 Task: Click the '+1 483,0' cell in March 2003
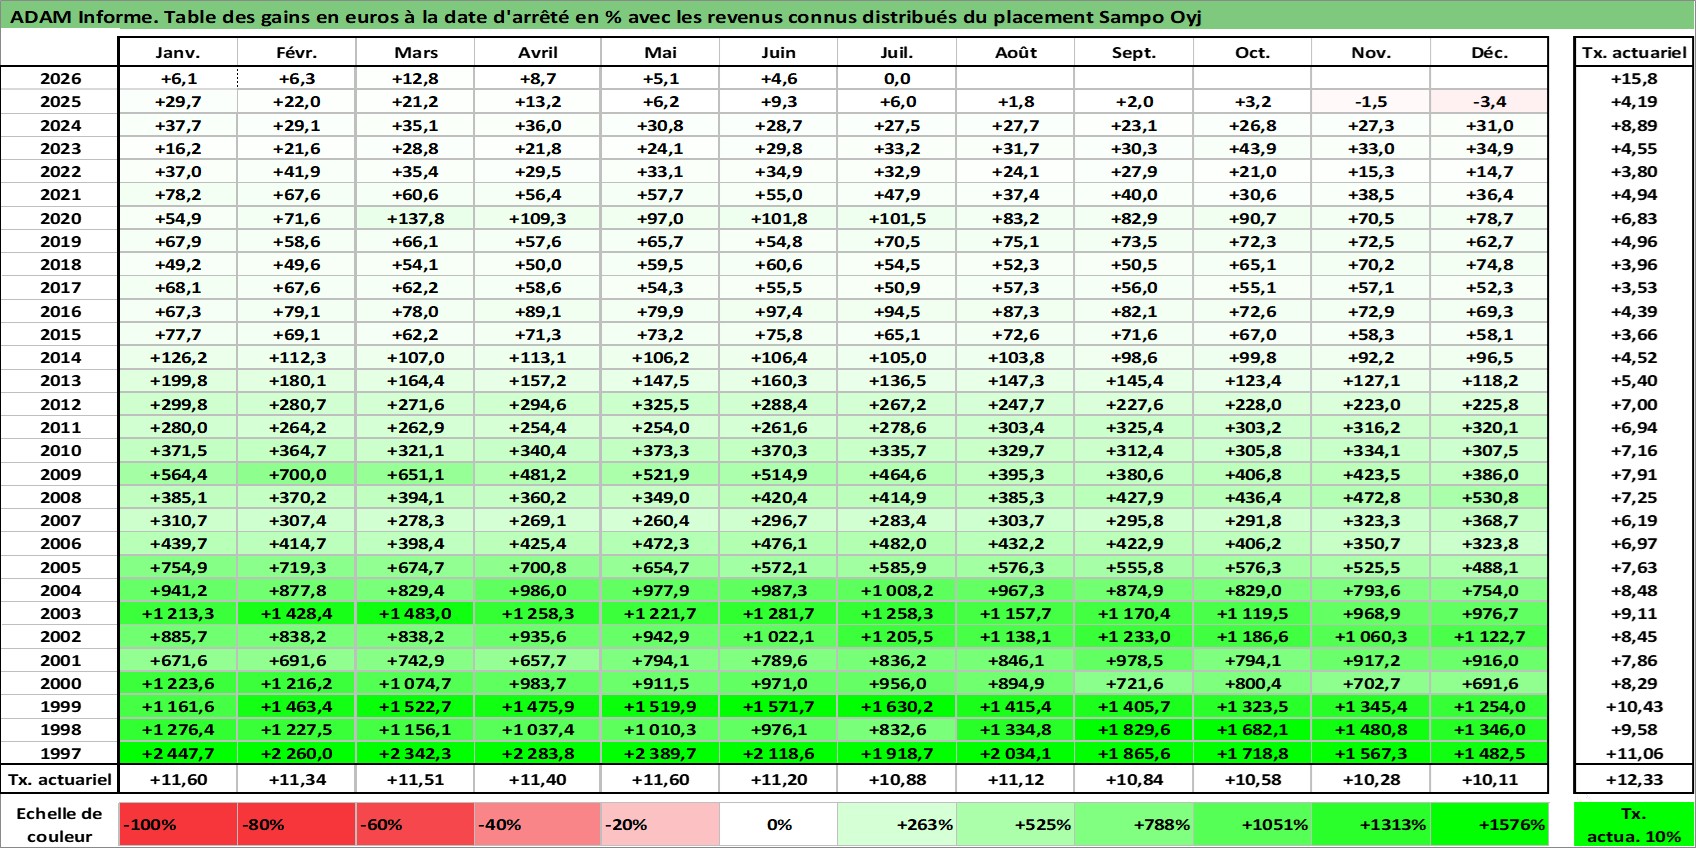coord(416,613)
